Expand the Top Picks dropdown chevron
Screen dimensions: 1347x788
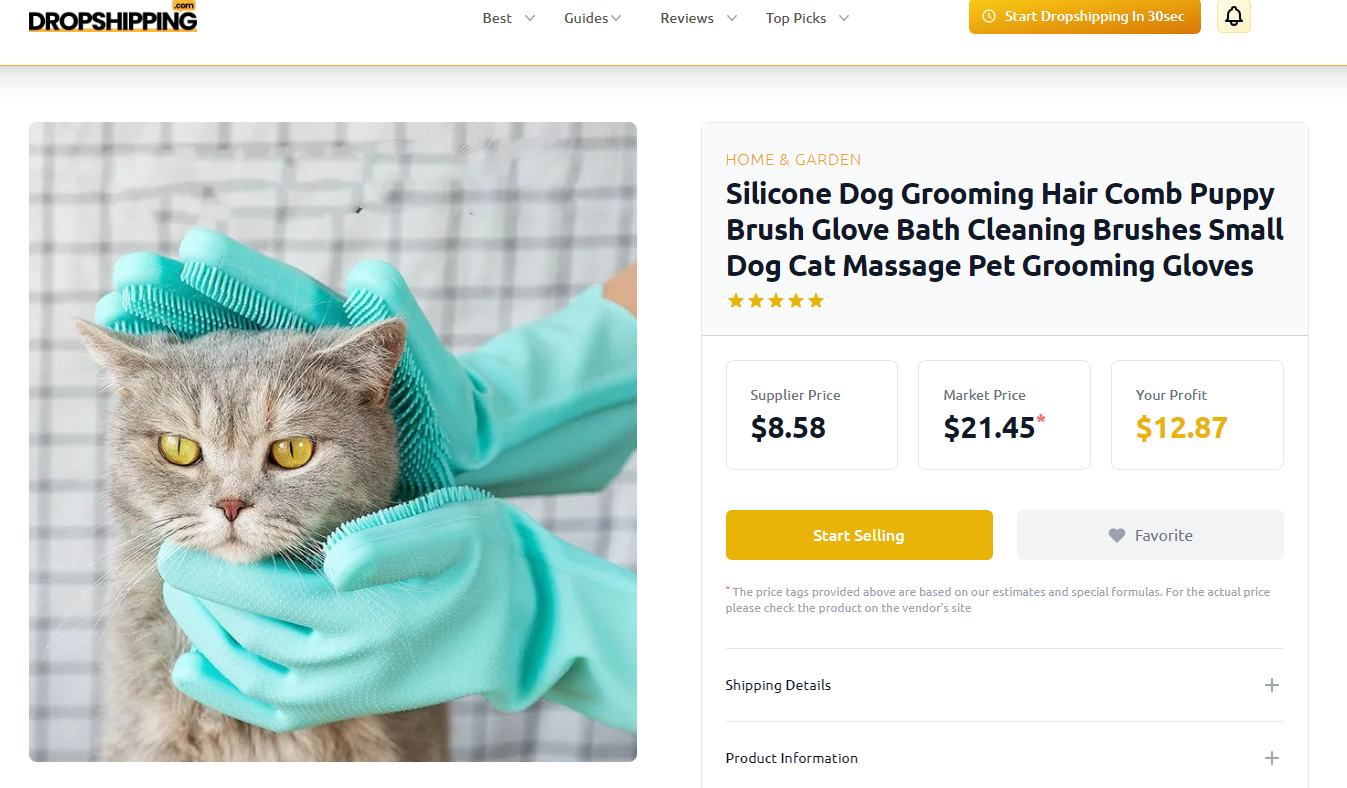[844, 18]
